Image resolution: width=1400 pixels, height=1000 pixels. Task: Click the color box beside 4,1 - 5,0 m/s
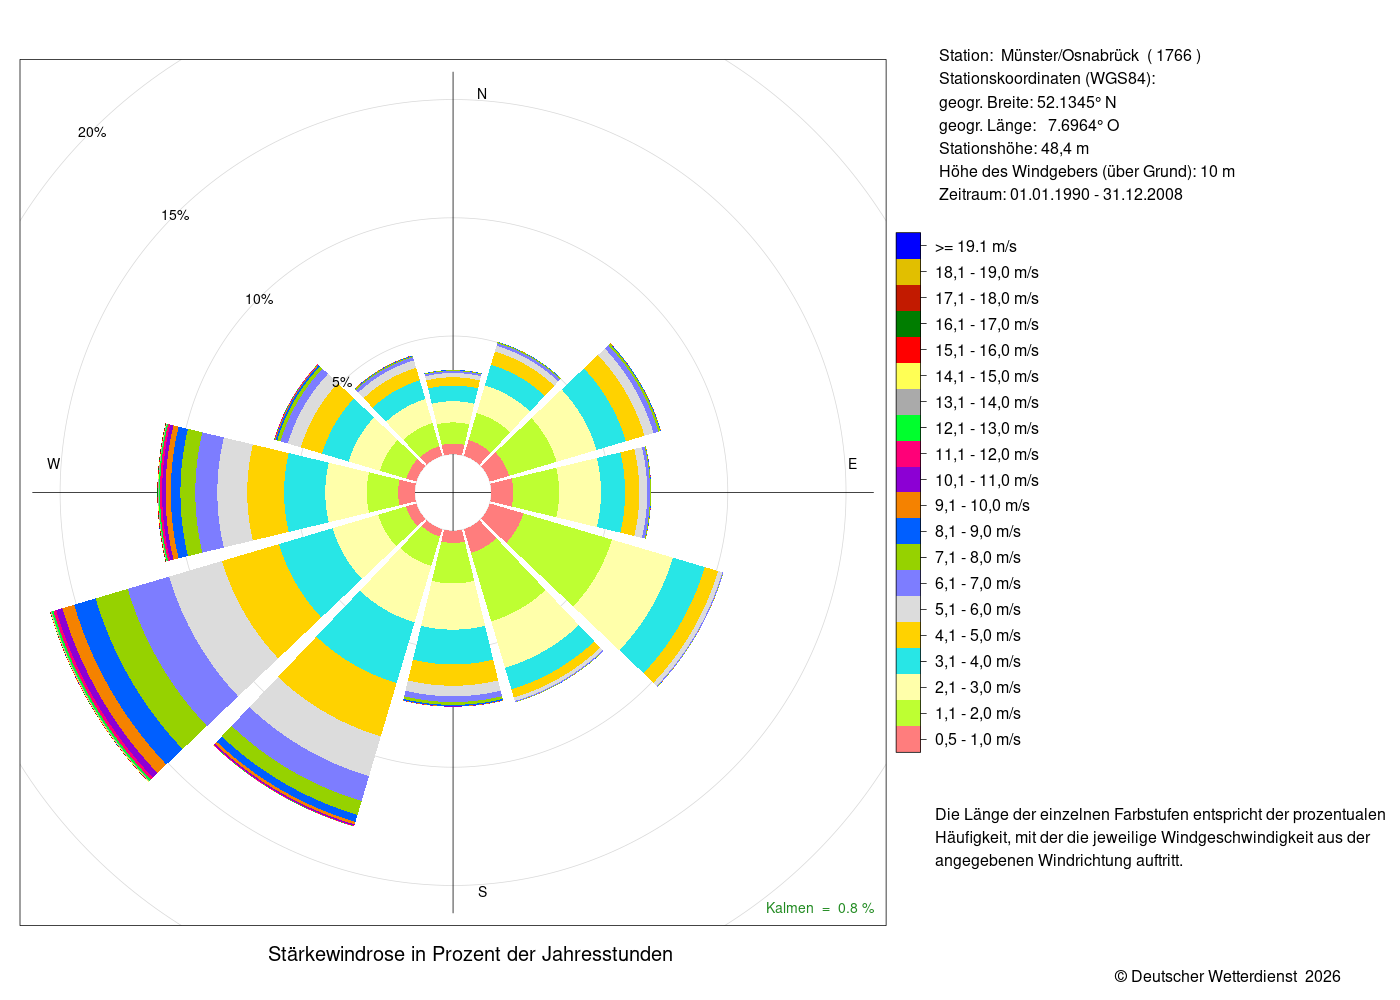pyautogui.click(x=908, y=636)
